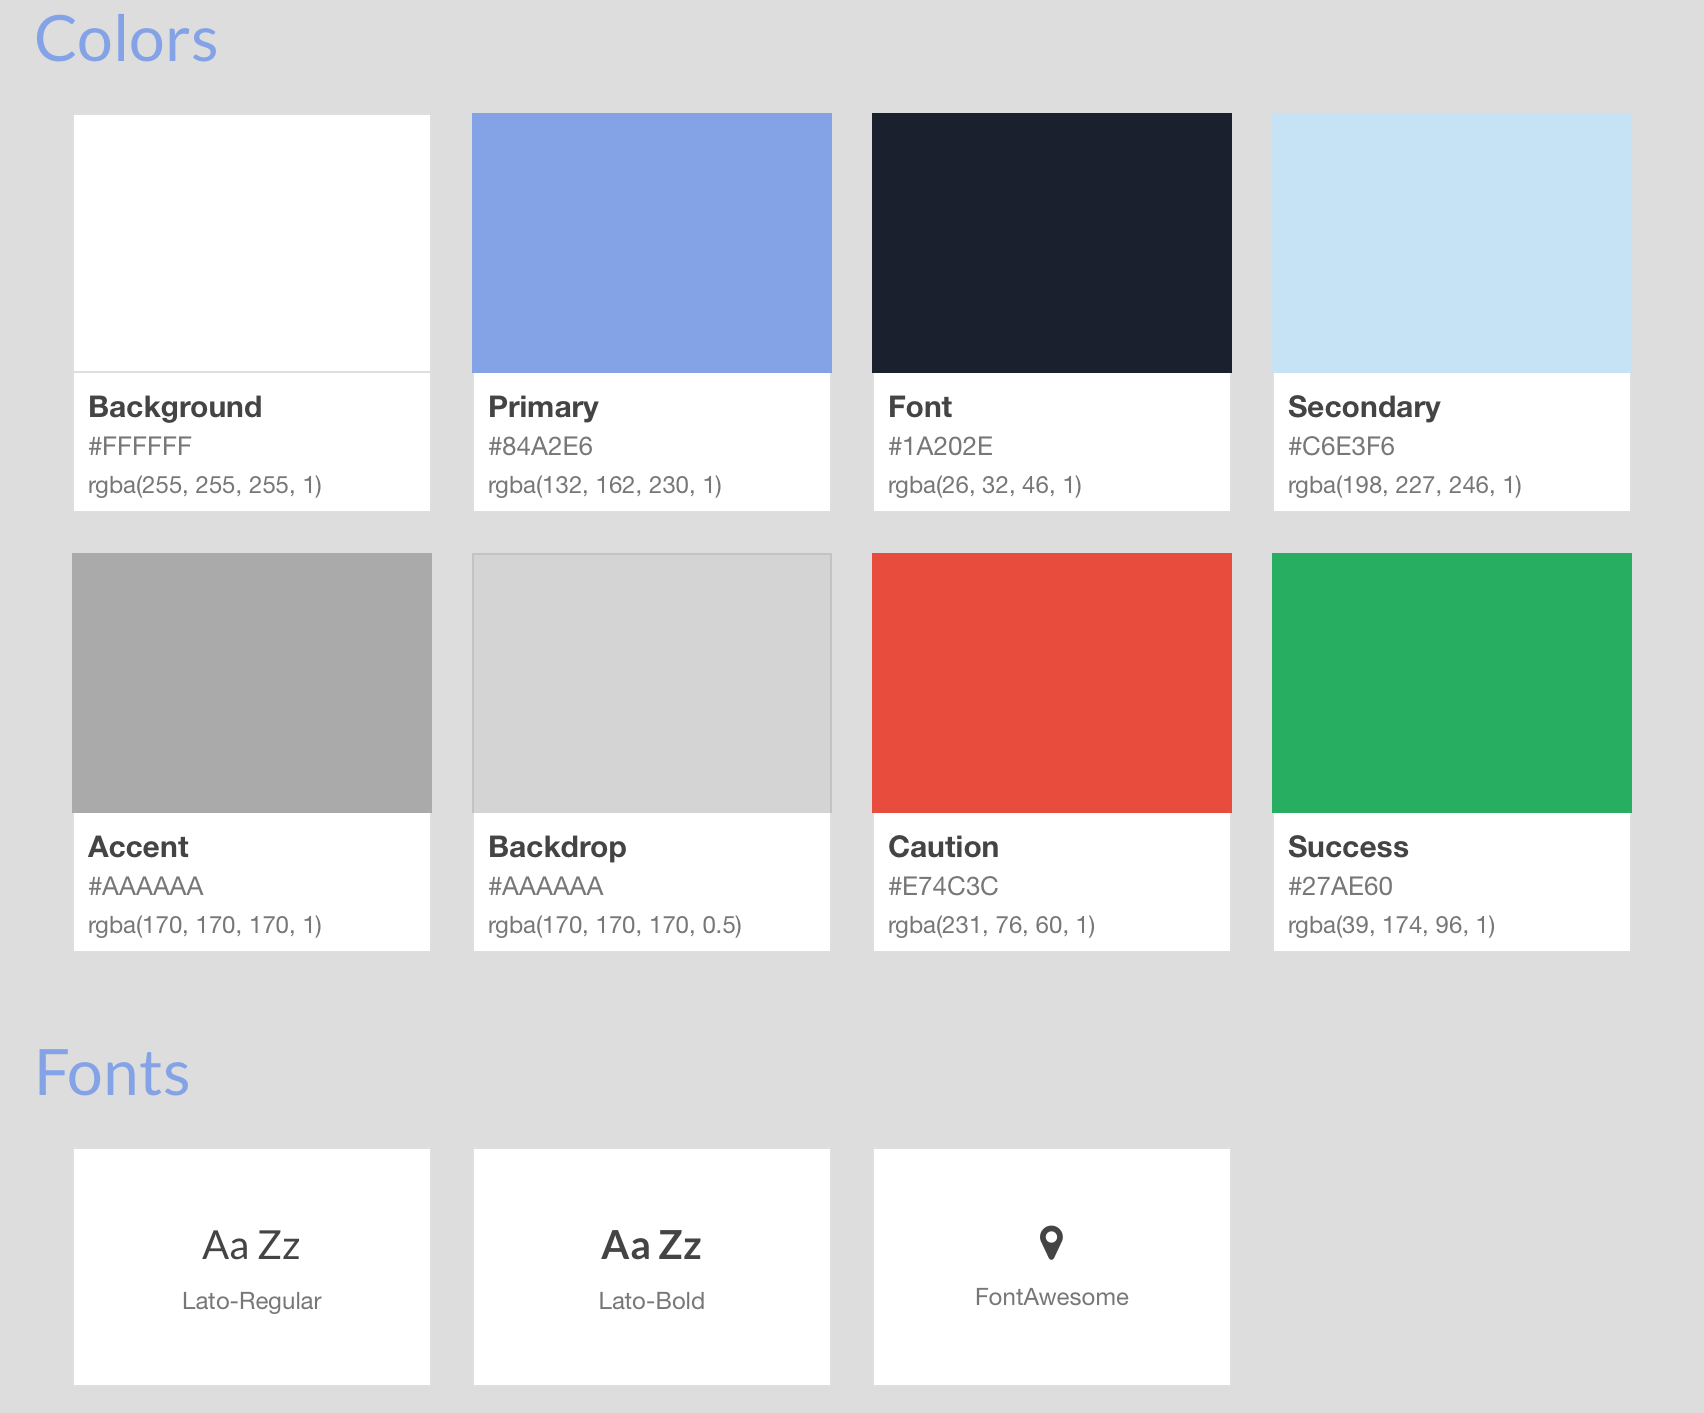The image size is (1704, 1413).
Task: Click the Accent hex value #AAAAAA
Action: point(146,886)
